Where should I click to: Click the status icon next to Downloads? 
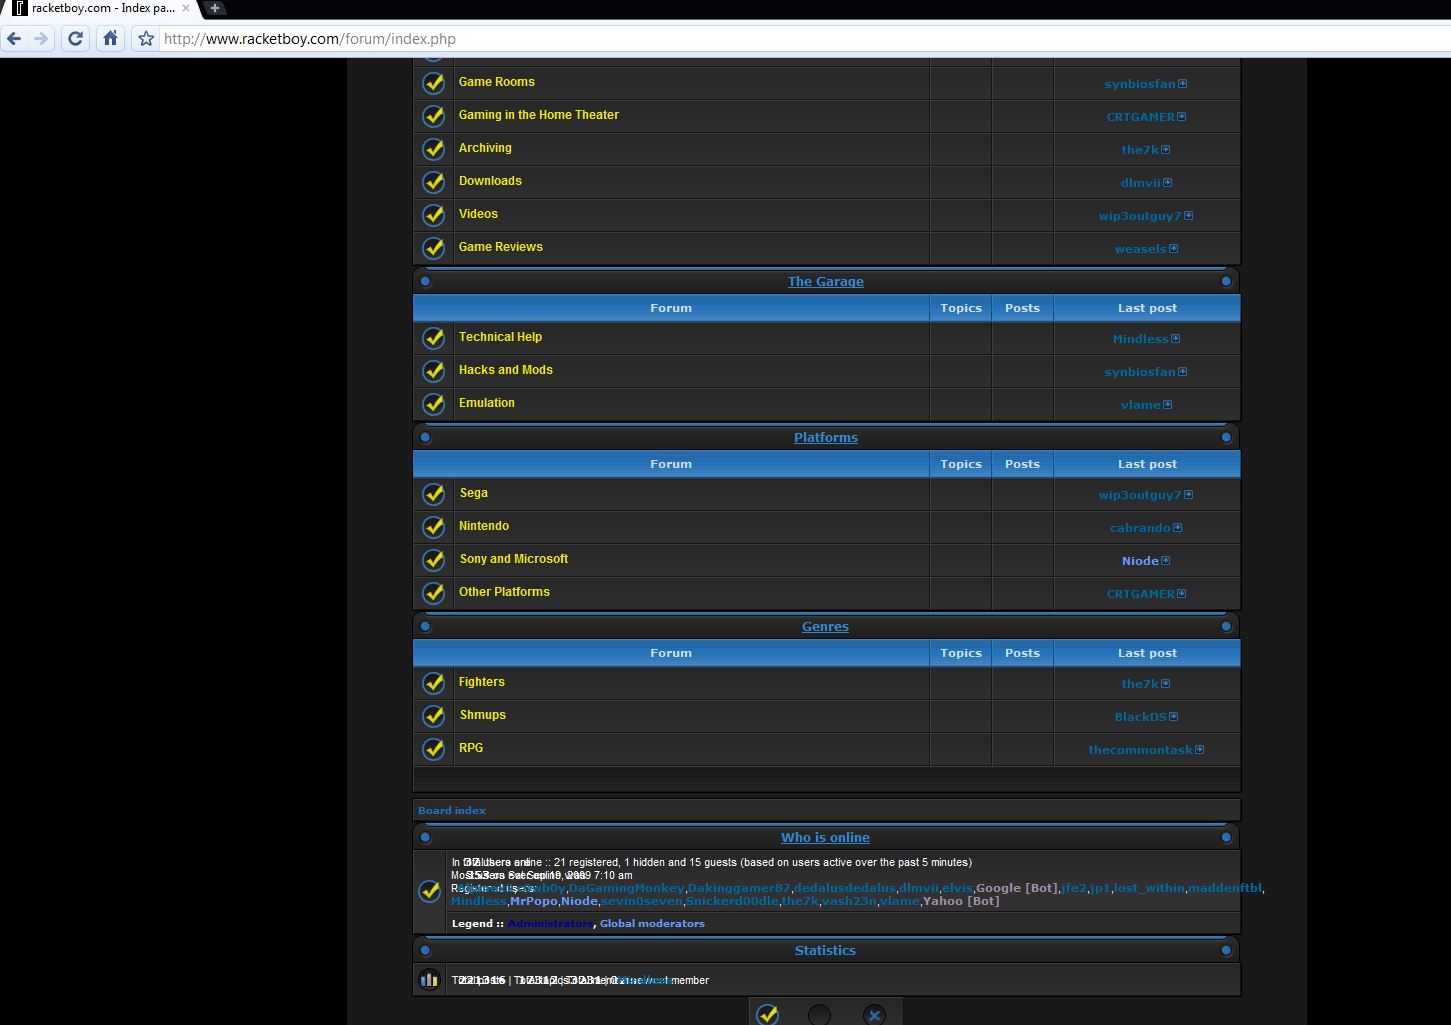tap(433, 181)
